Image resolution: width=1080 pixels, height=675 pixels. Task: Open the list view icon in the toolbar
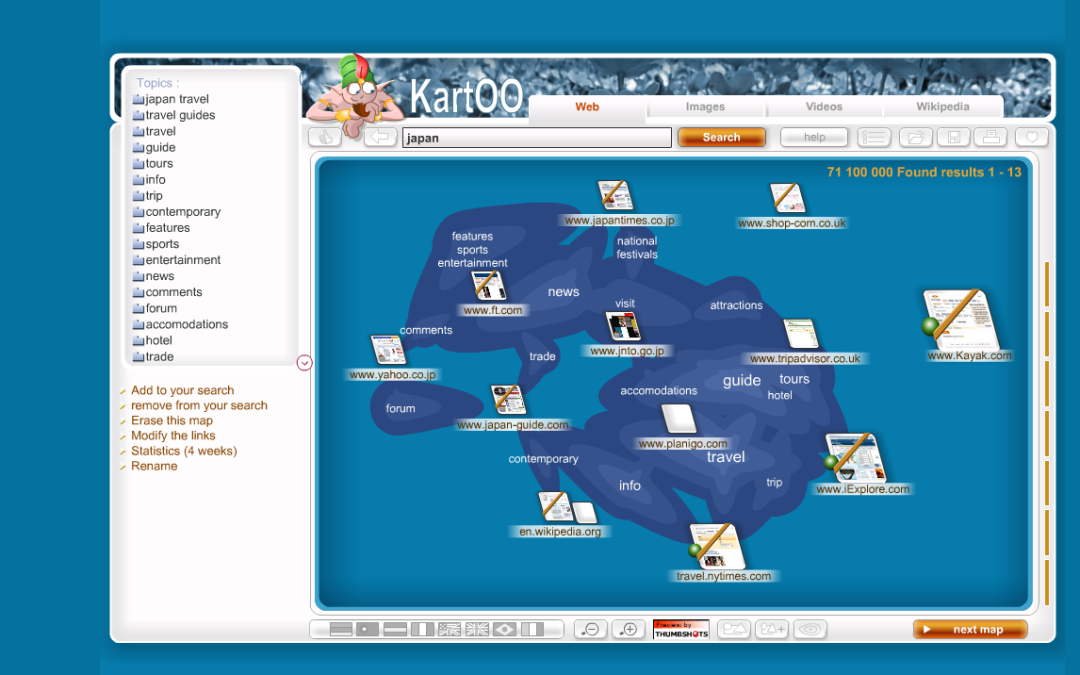(x=874, y=137)
